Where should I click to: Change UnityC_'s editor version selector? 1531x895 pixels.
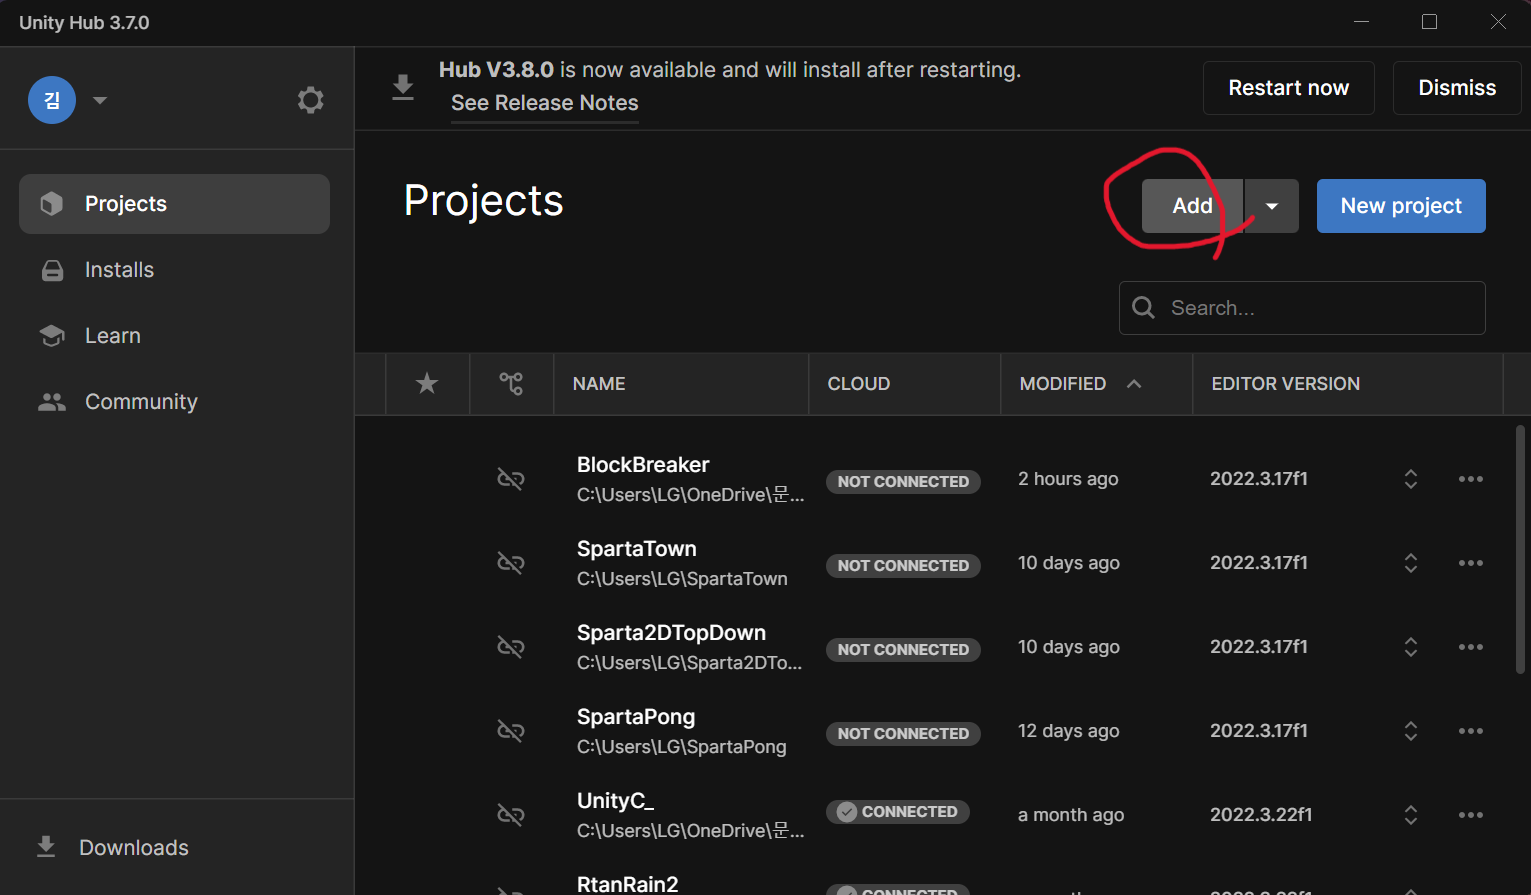[x=1411, y=815]
